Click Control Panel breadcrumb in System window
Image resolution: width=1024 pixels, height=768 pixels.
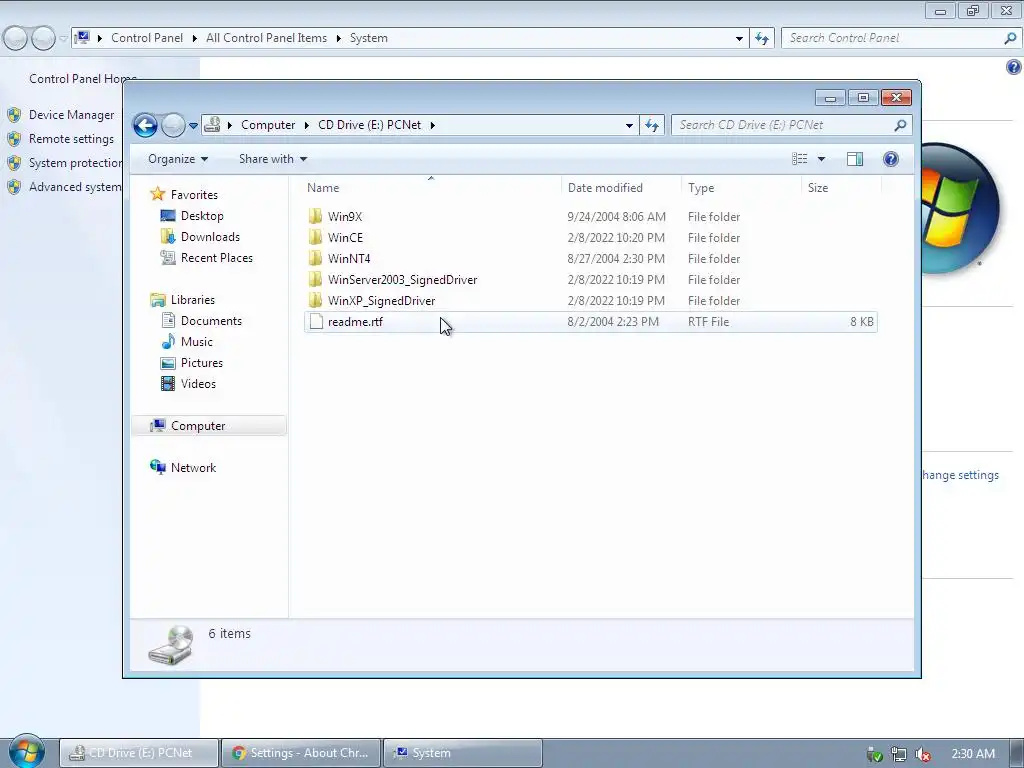[147, 38]
